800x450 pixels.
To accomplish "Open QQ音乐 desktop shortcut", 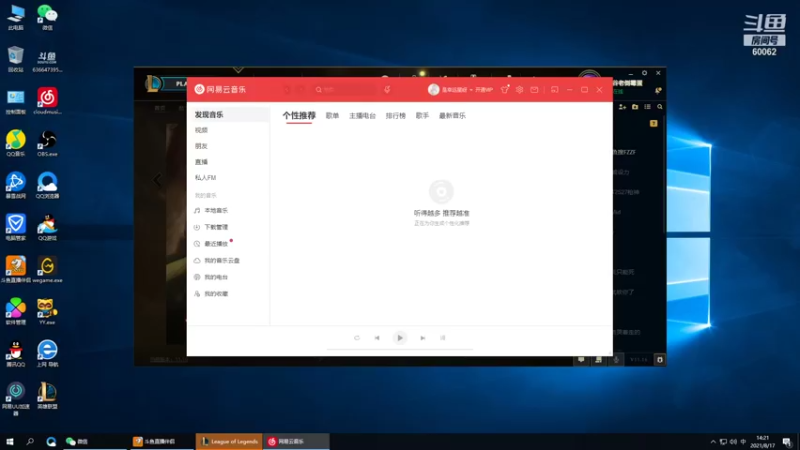I will pyautogui.click(x=16, y=143).
